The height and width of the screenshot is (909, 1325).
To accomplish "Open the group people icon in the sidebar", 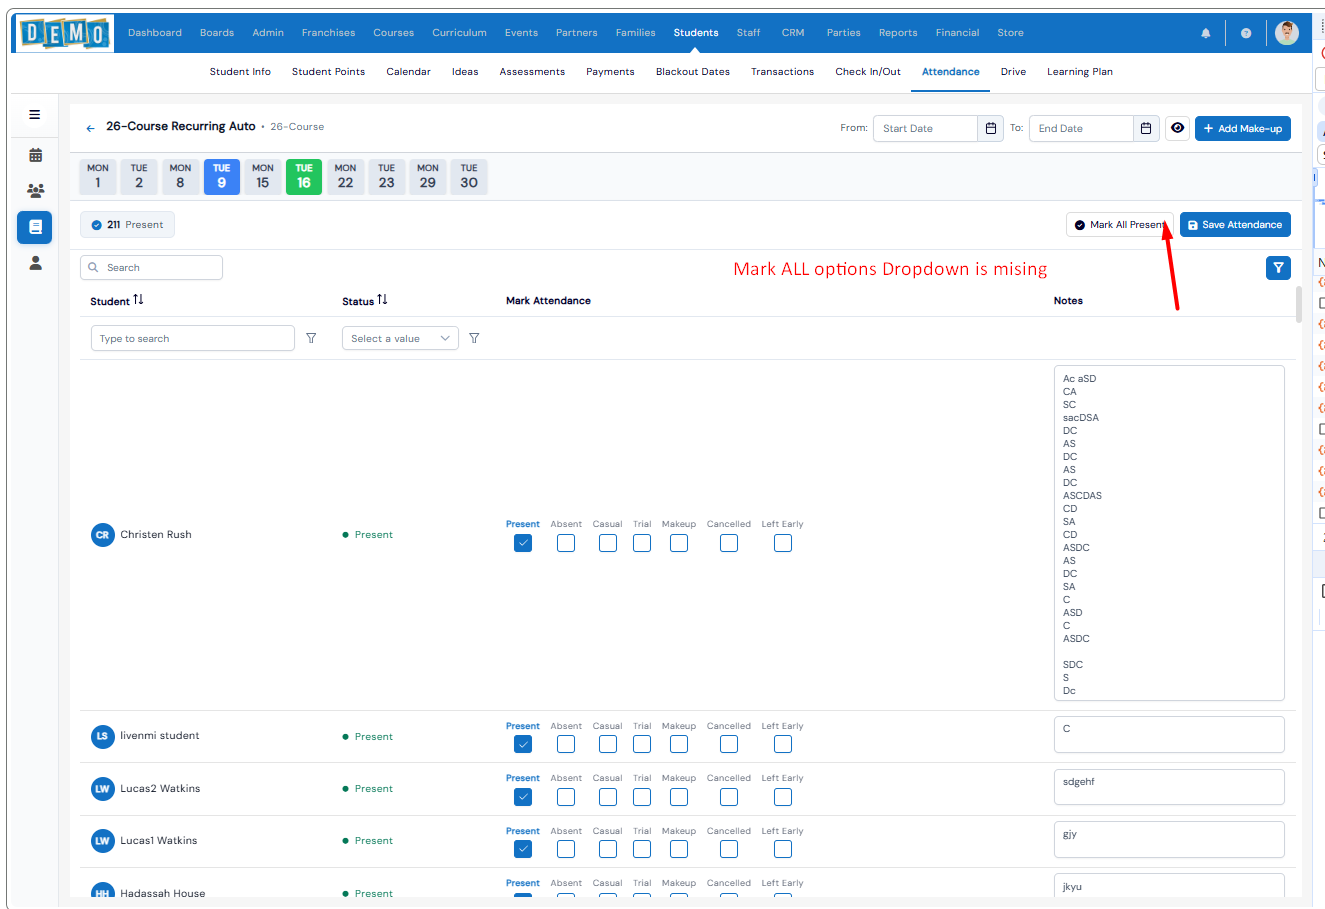I will [35, 190].
